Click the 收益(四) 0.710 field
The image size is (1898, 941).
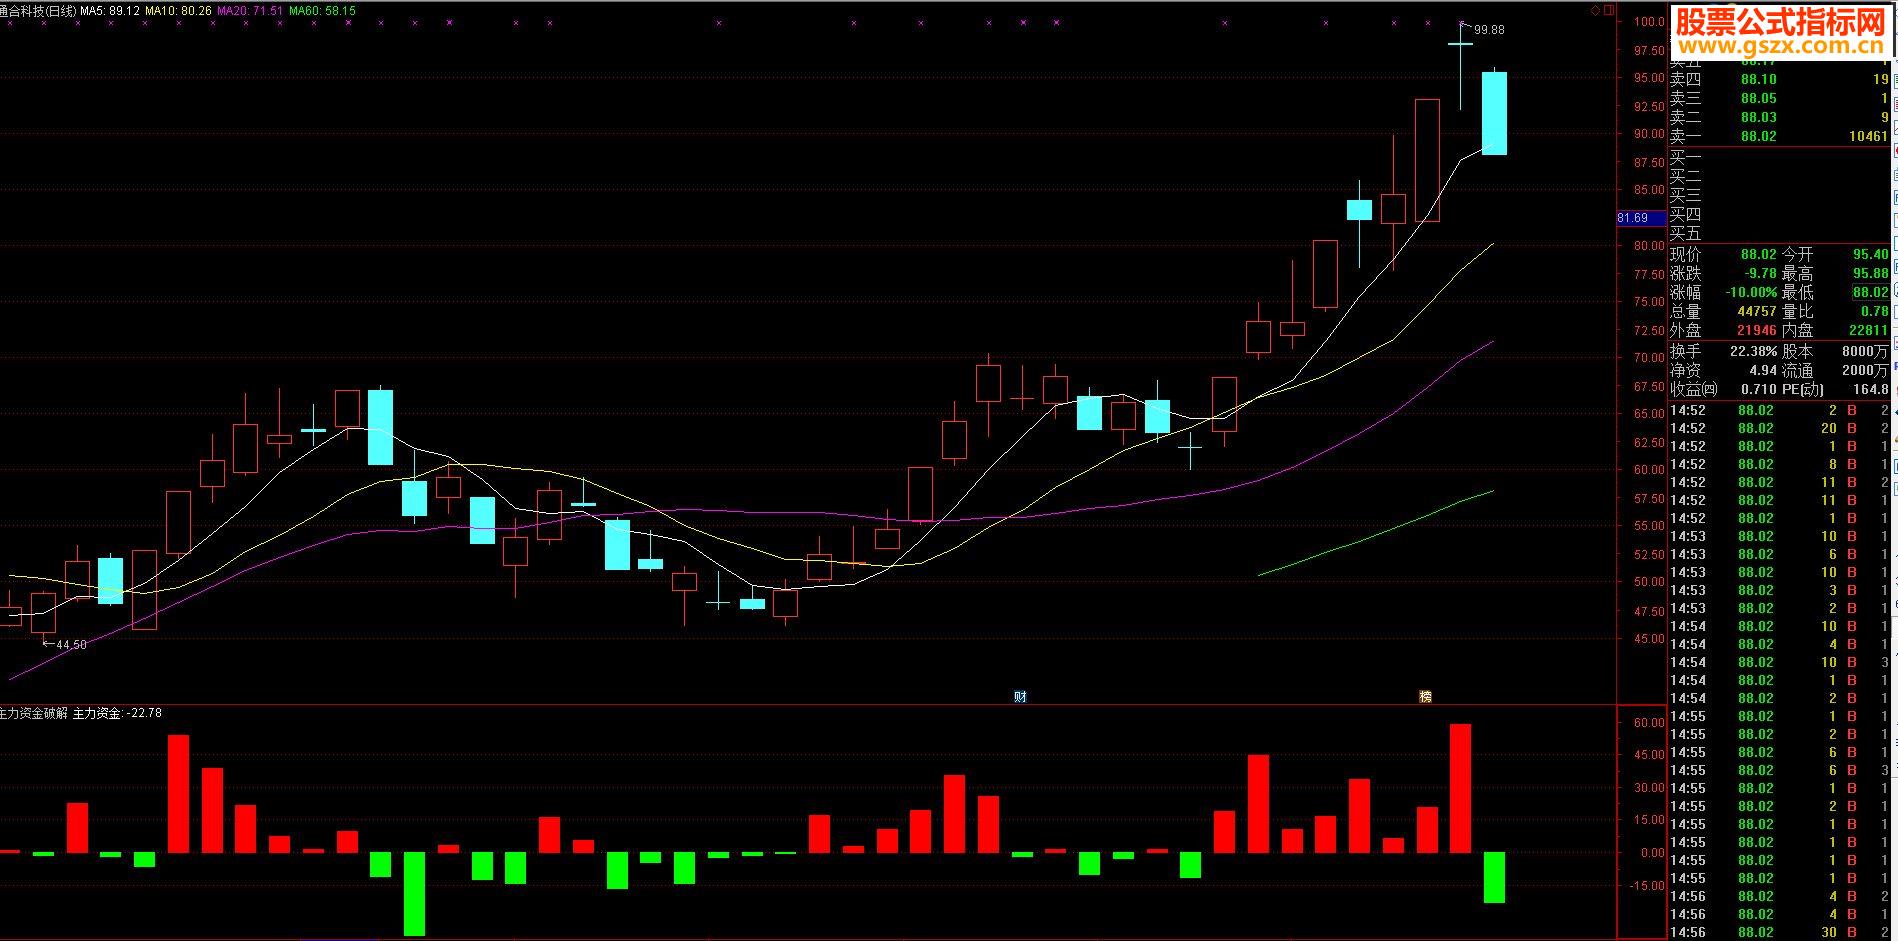[1724, 390]
